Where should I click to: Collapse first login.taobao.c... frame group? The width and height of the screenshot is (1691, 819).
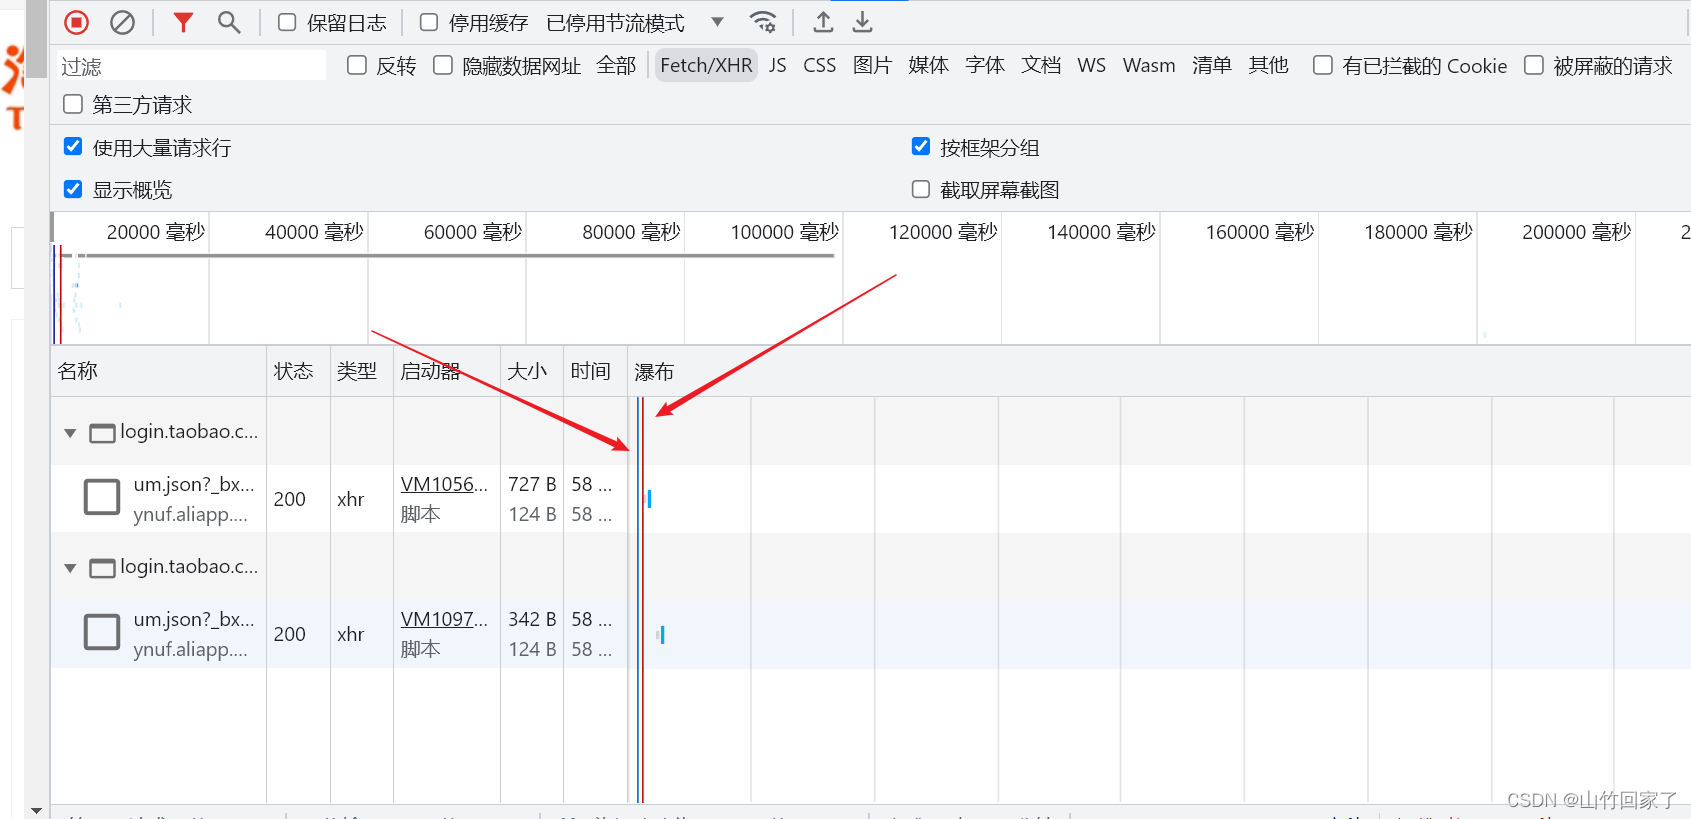point(70,433)
